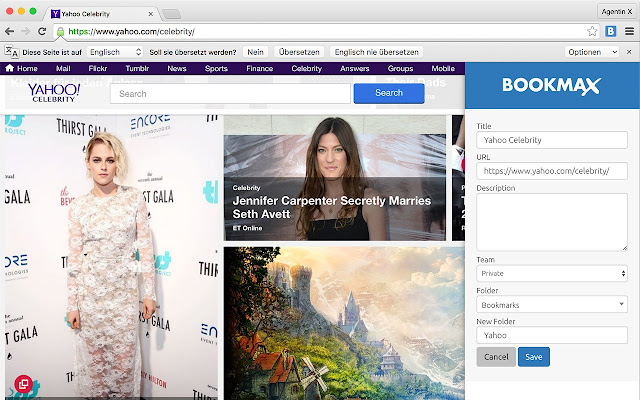640x400 pixels.
Task: Click the Yahoo Search input field
Action: pyautogui.click(x=230, y=93)
